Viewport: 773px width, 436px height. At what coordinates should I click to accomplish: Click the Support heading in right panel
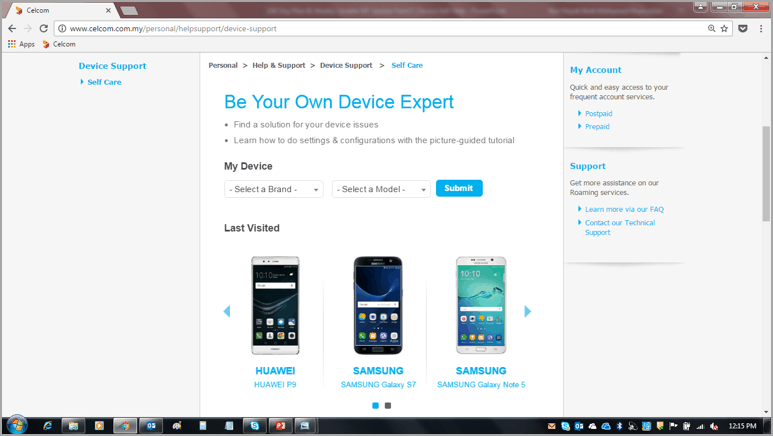(588, 166)
